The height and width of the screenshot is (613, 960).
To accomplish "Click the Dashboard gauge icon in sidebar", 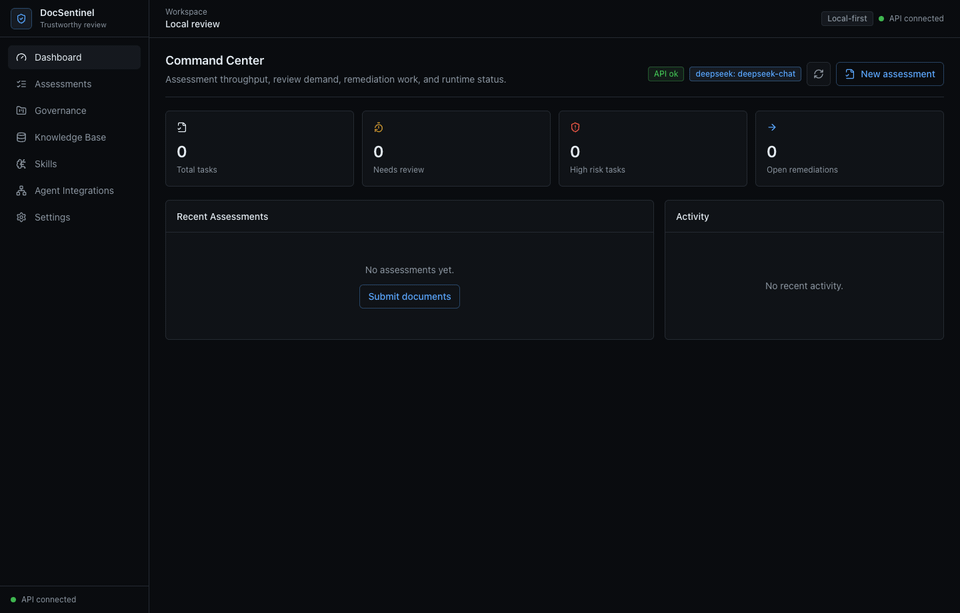I will pos(21,57).
